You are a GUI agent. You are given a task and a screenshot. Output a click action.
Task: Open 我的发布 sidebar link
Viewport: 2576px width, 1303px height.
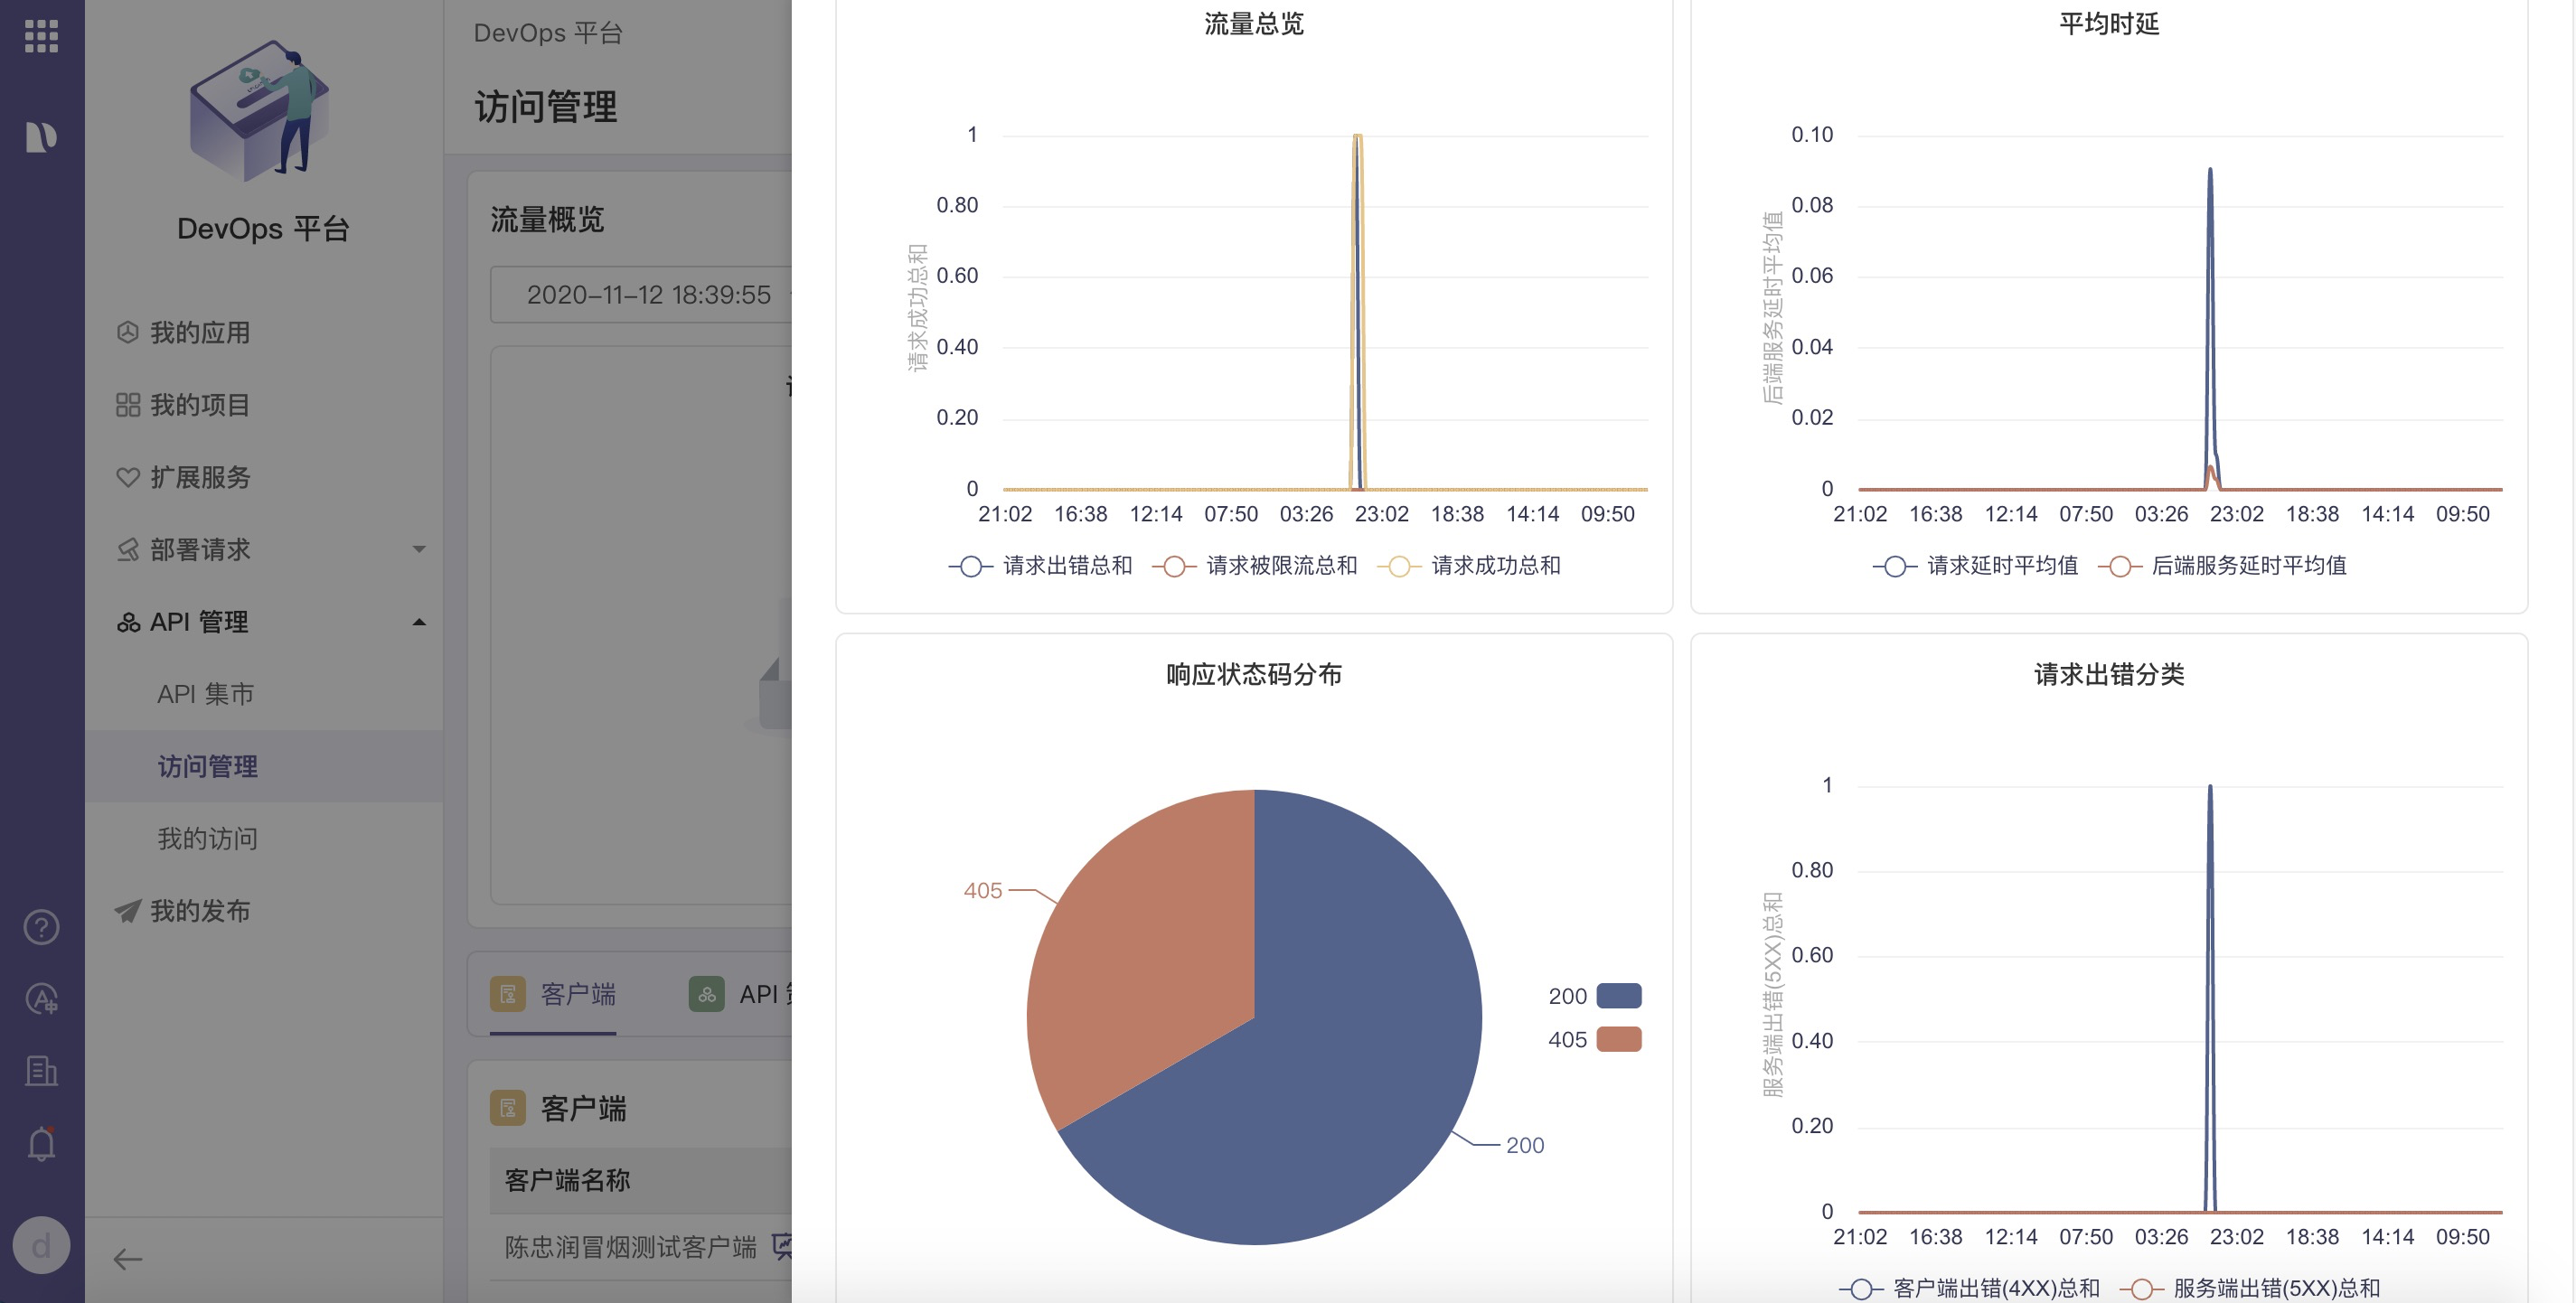[199, 911]
